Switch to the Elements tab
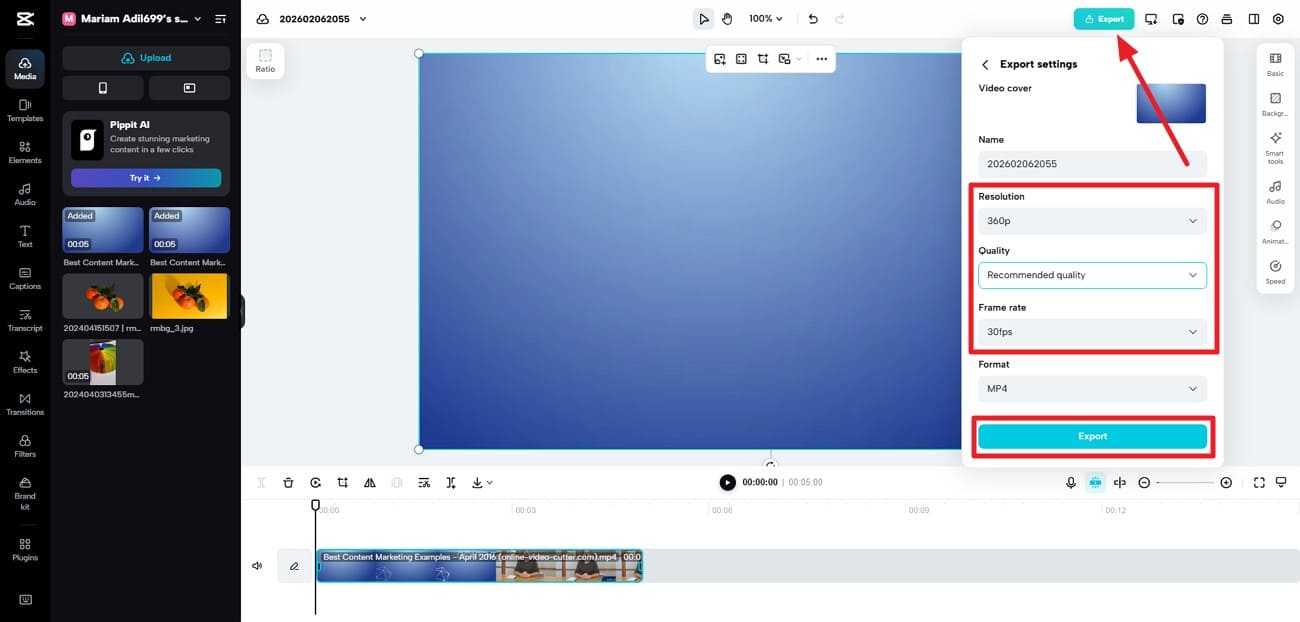Screen dimensions: 1300x622 [x=25, y=152]
